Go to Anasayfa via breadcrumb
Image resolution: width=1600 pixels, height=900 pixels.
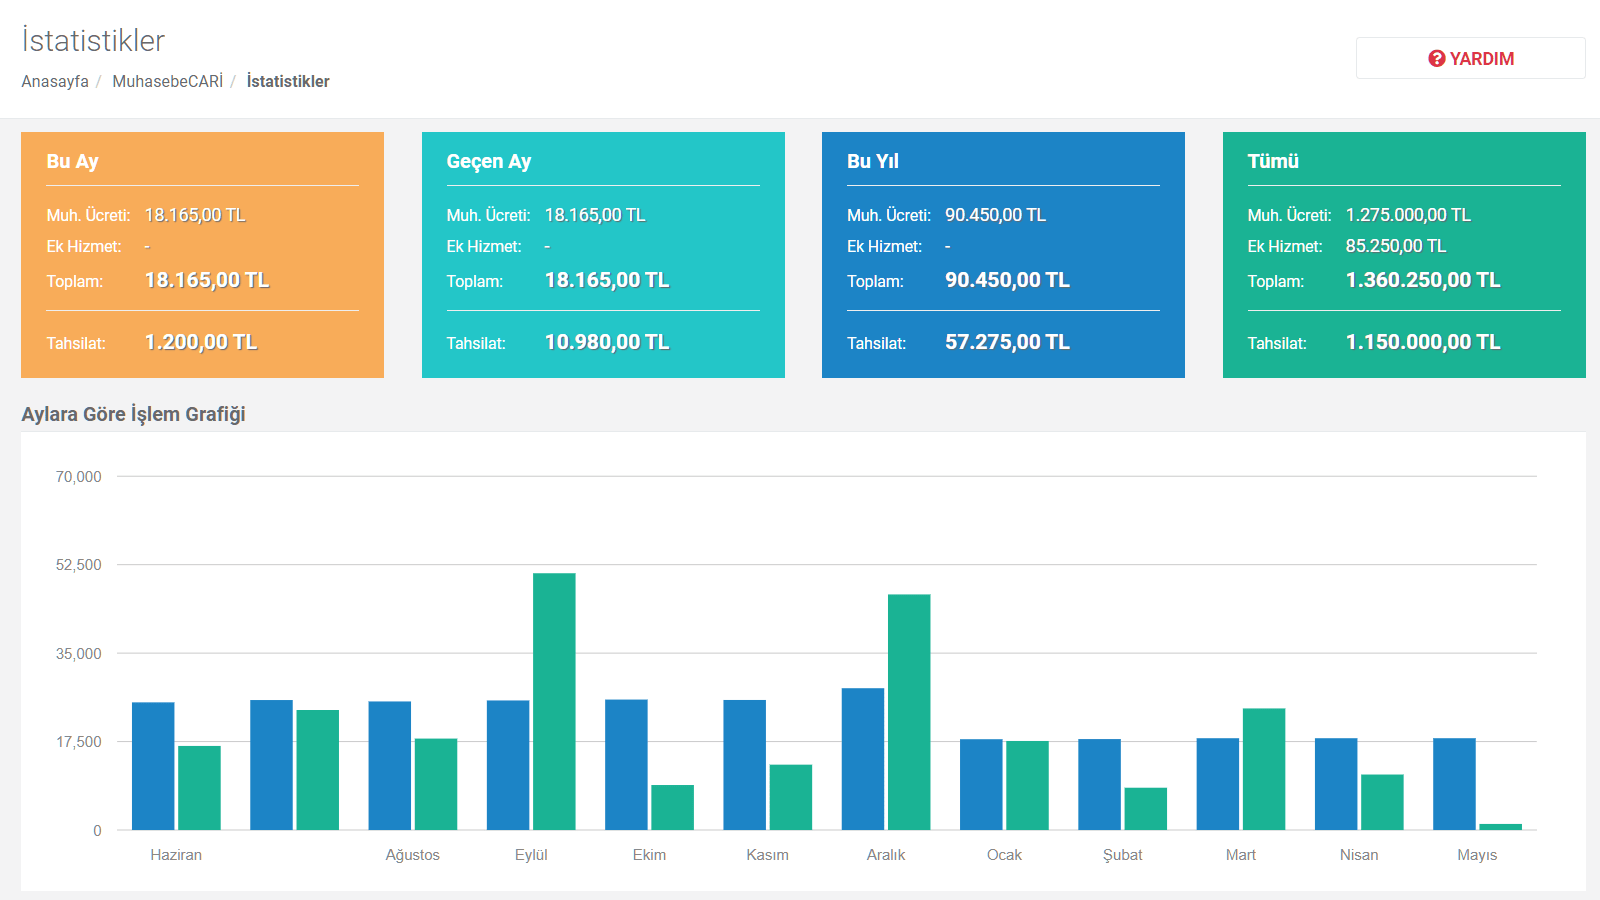[55, 82]
